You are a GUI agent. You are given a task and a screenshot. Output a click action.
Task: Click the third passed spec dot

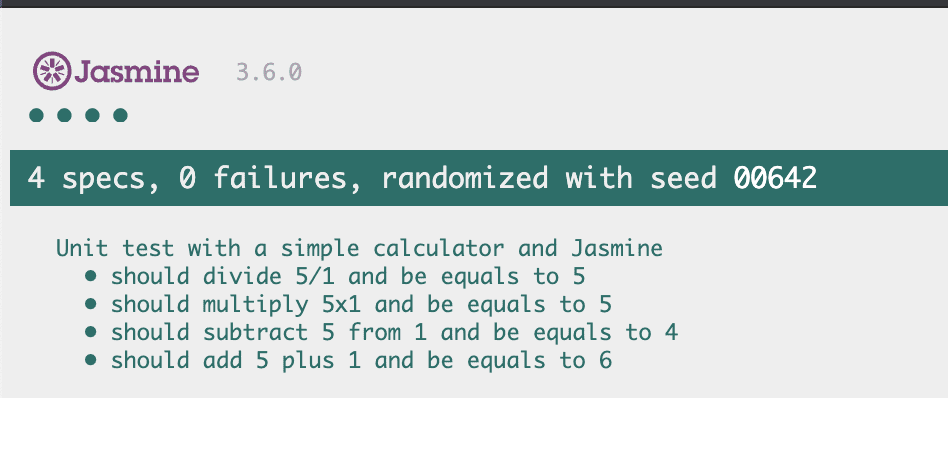point(93,115)
